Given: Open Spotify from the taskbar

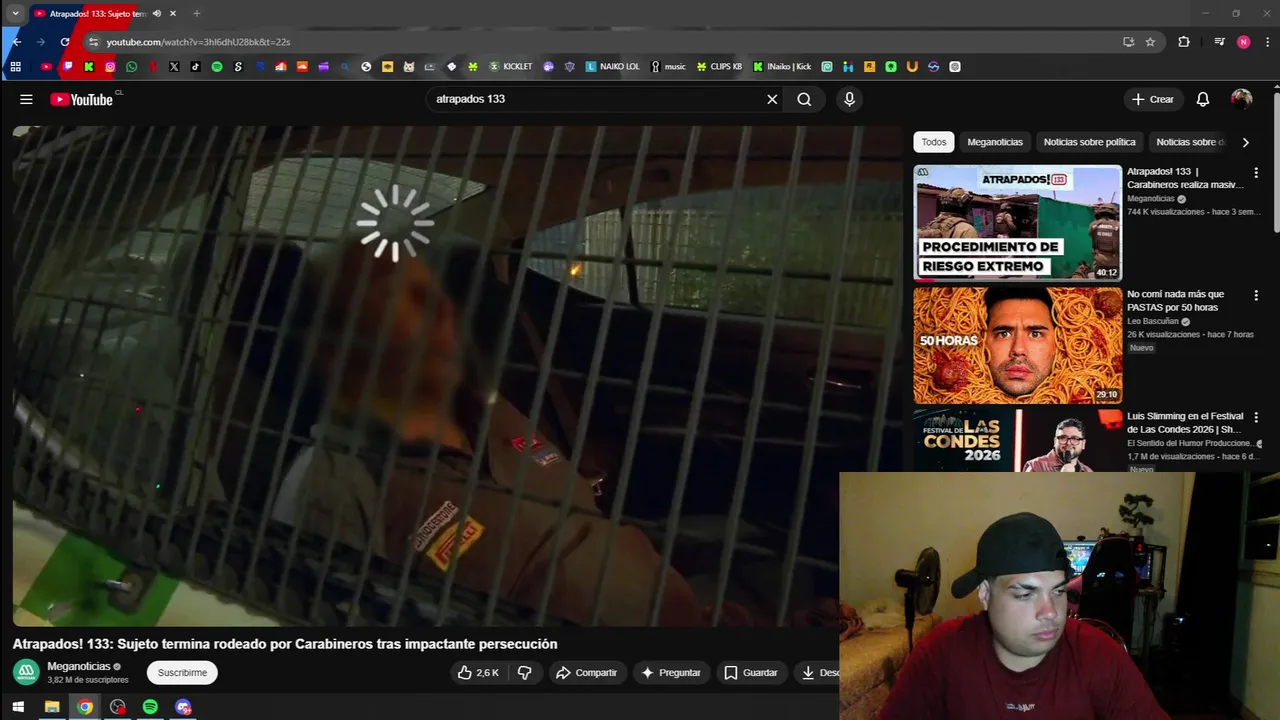Looking at the screenshot, I should [x=150, y=707].
